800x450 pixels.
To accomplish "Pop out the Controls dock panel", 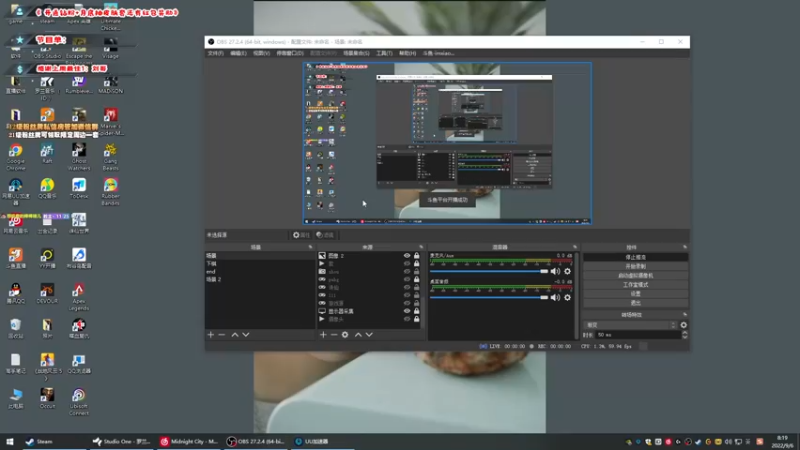I will (x=685, y=247).
